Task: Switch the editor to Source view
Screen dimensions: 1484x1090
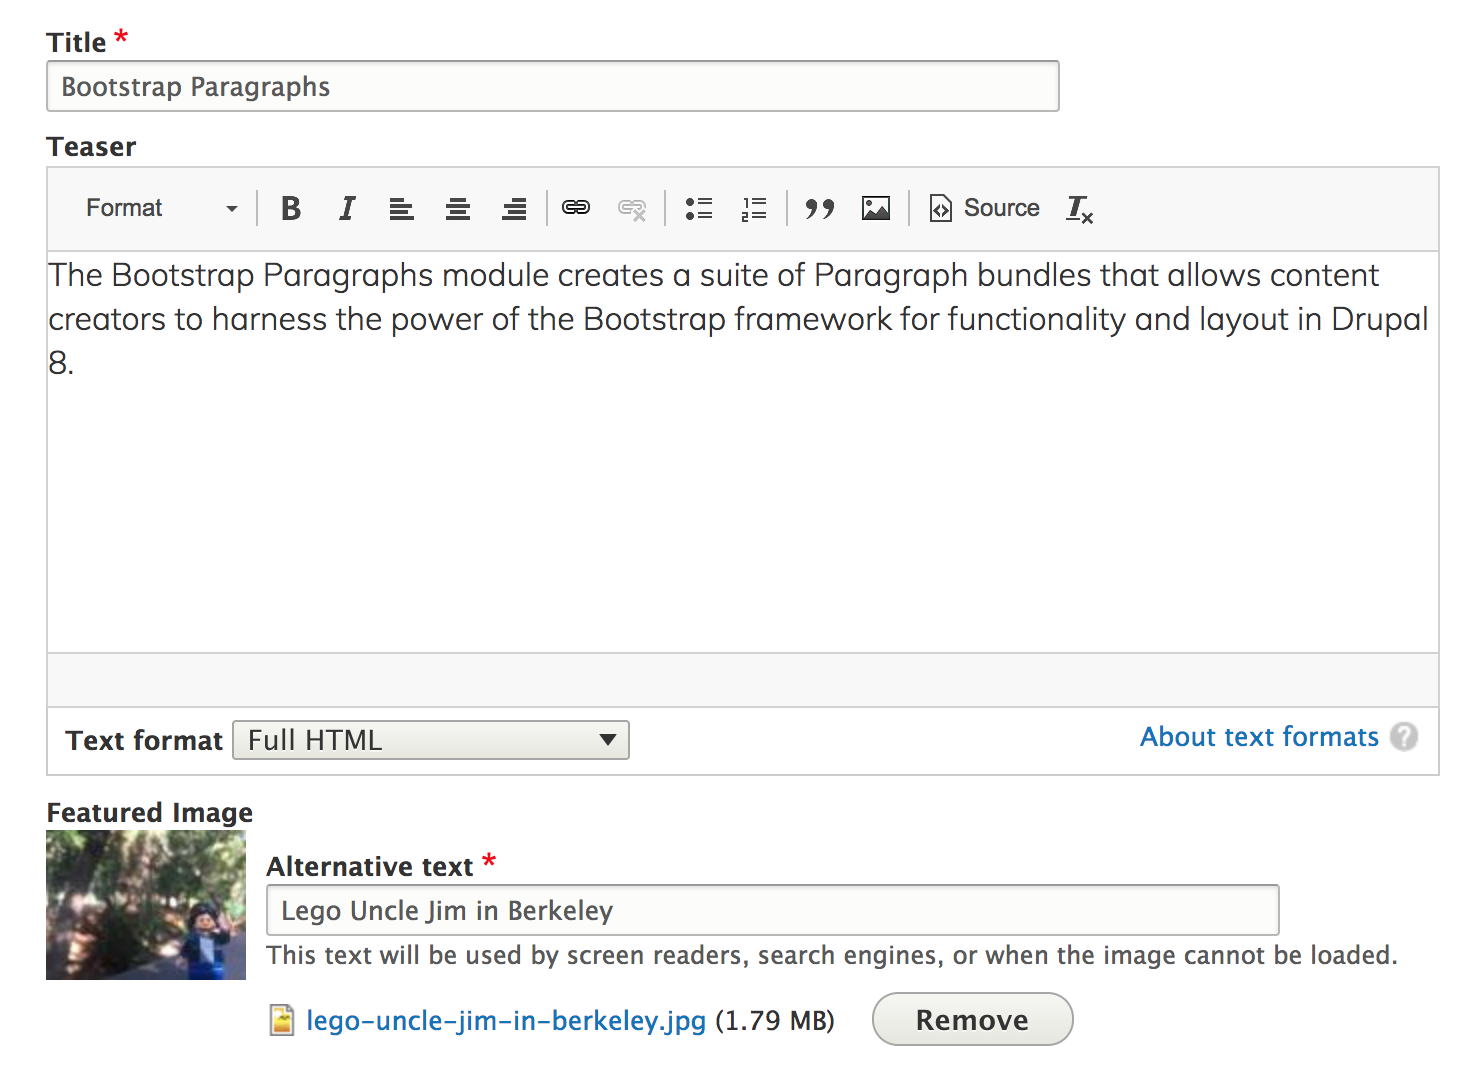Action: point(985,208)
